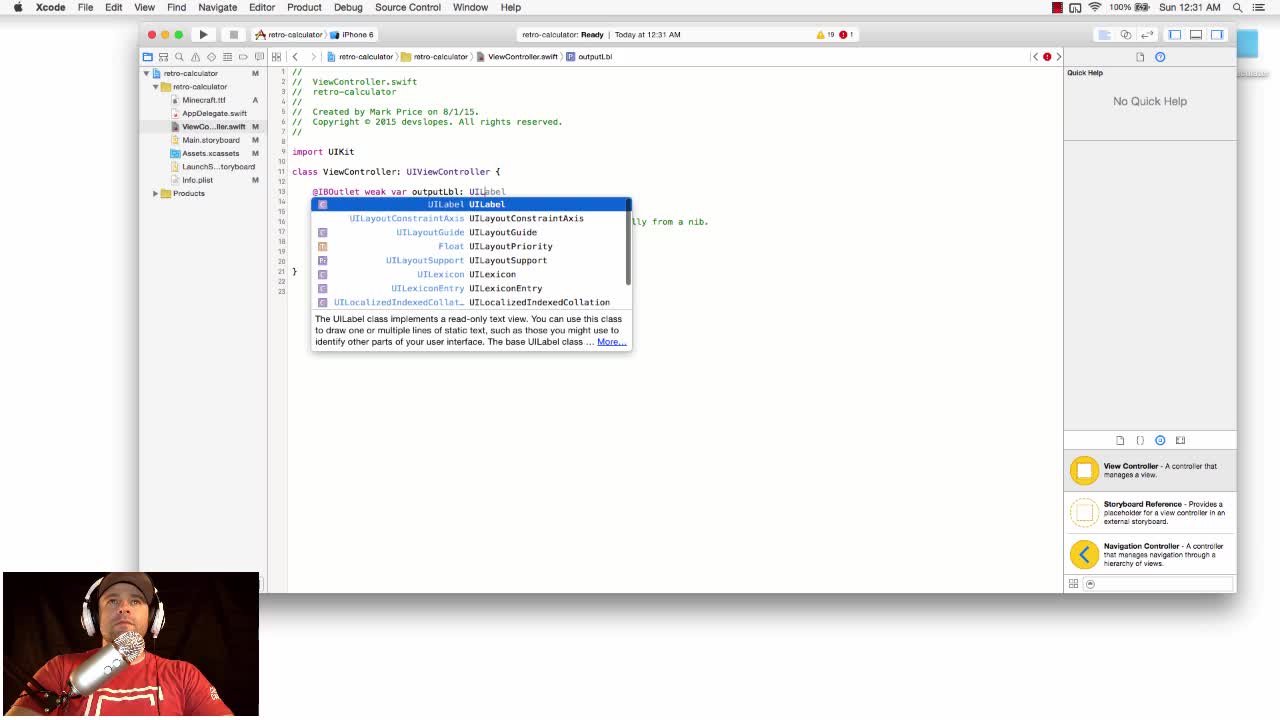The height and width of the screenshot is (720, 1280).
Task: Toggle the Debug area visibility
Action: [1196, 34]
